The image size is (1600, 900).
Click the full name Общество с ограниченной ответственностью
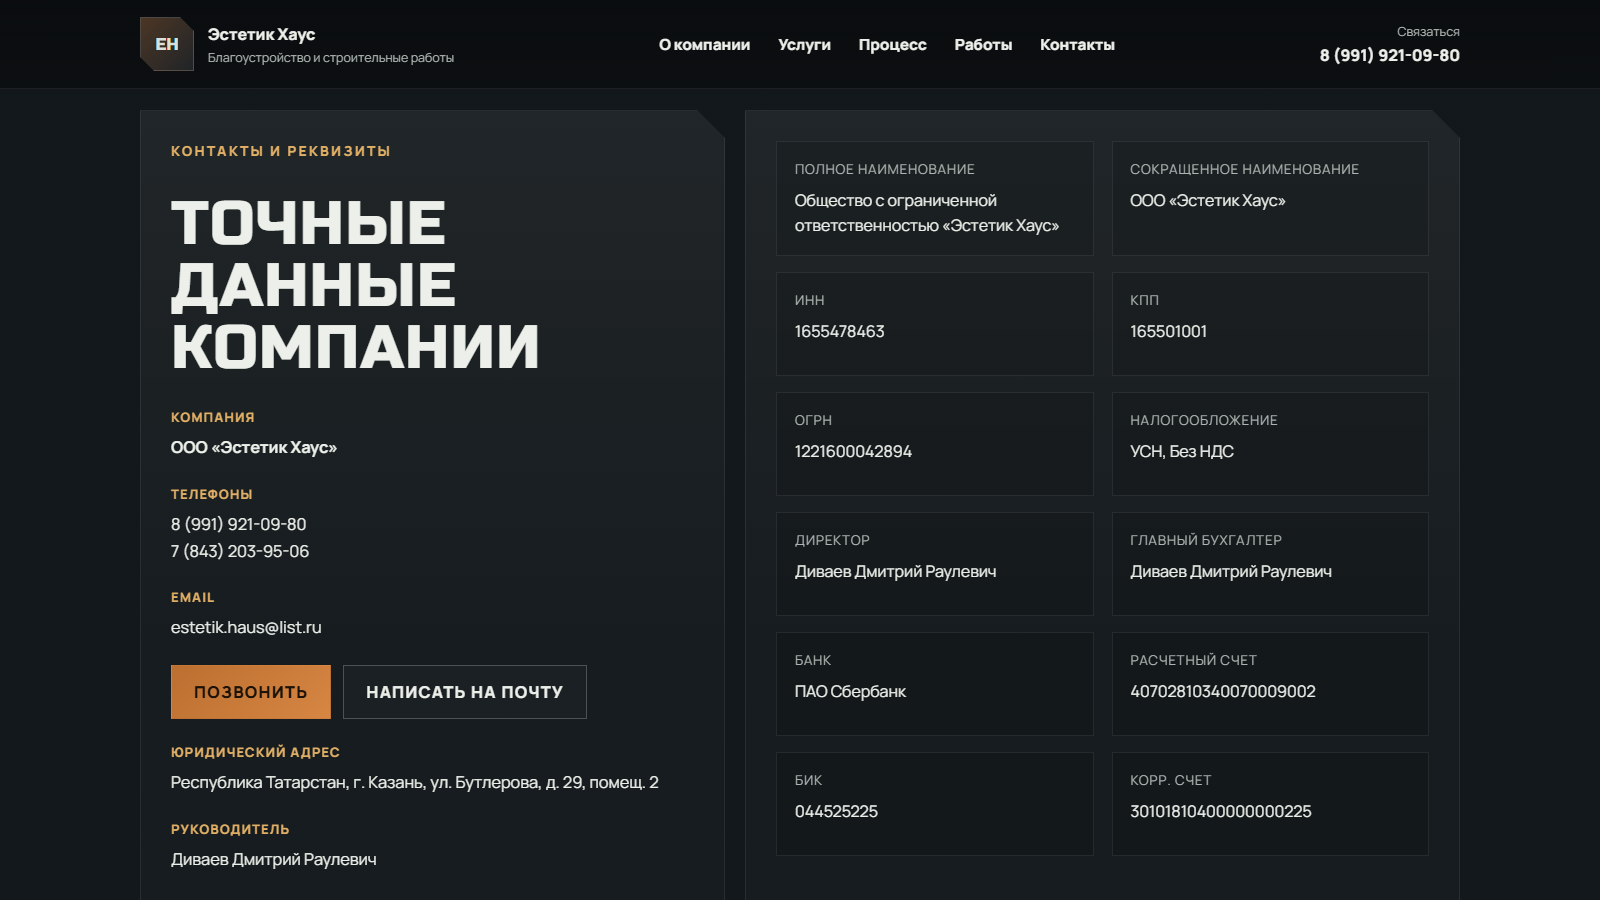click(x=927, y=213)
